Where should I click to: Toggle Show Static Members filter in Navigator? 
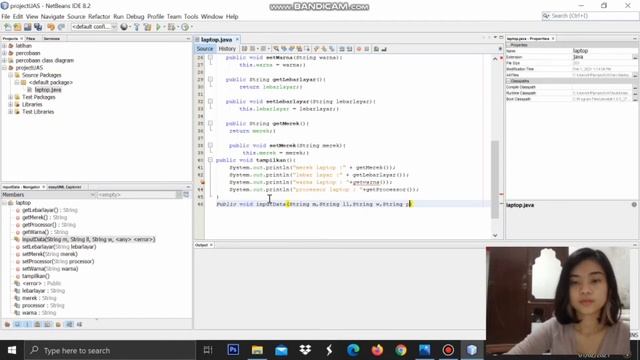(x=27, y=324)
